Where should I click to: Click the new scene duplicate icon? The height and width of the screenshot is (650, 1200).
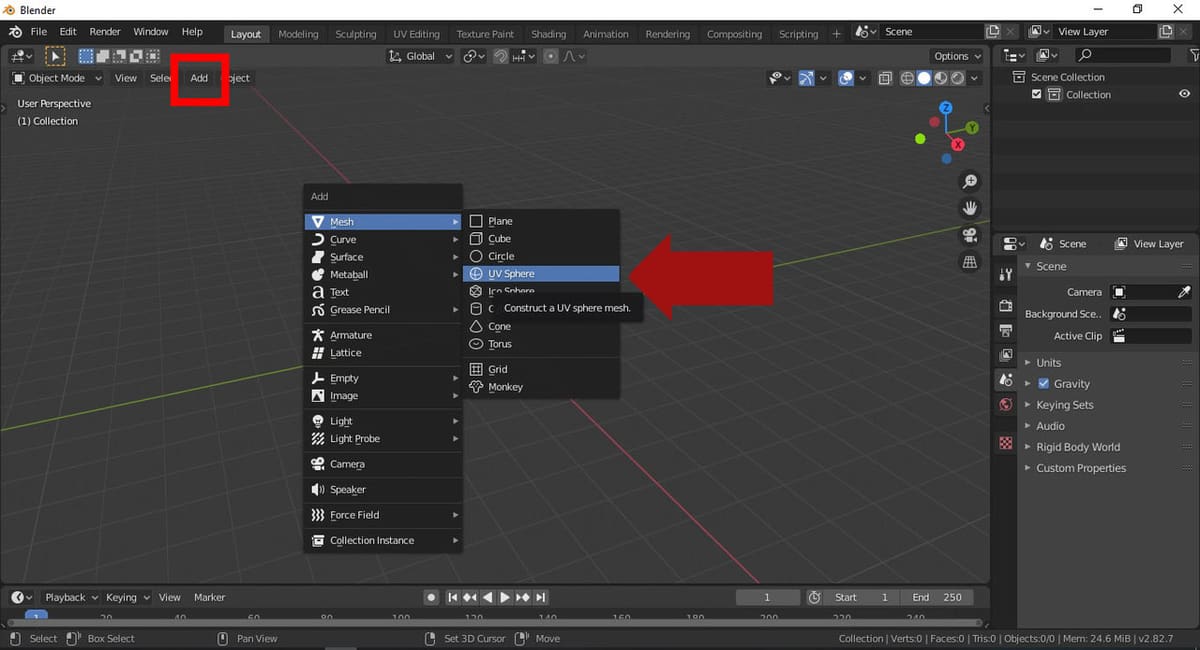[993, 32]
